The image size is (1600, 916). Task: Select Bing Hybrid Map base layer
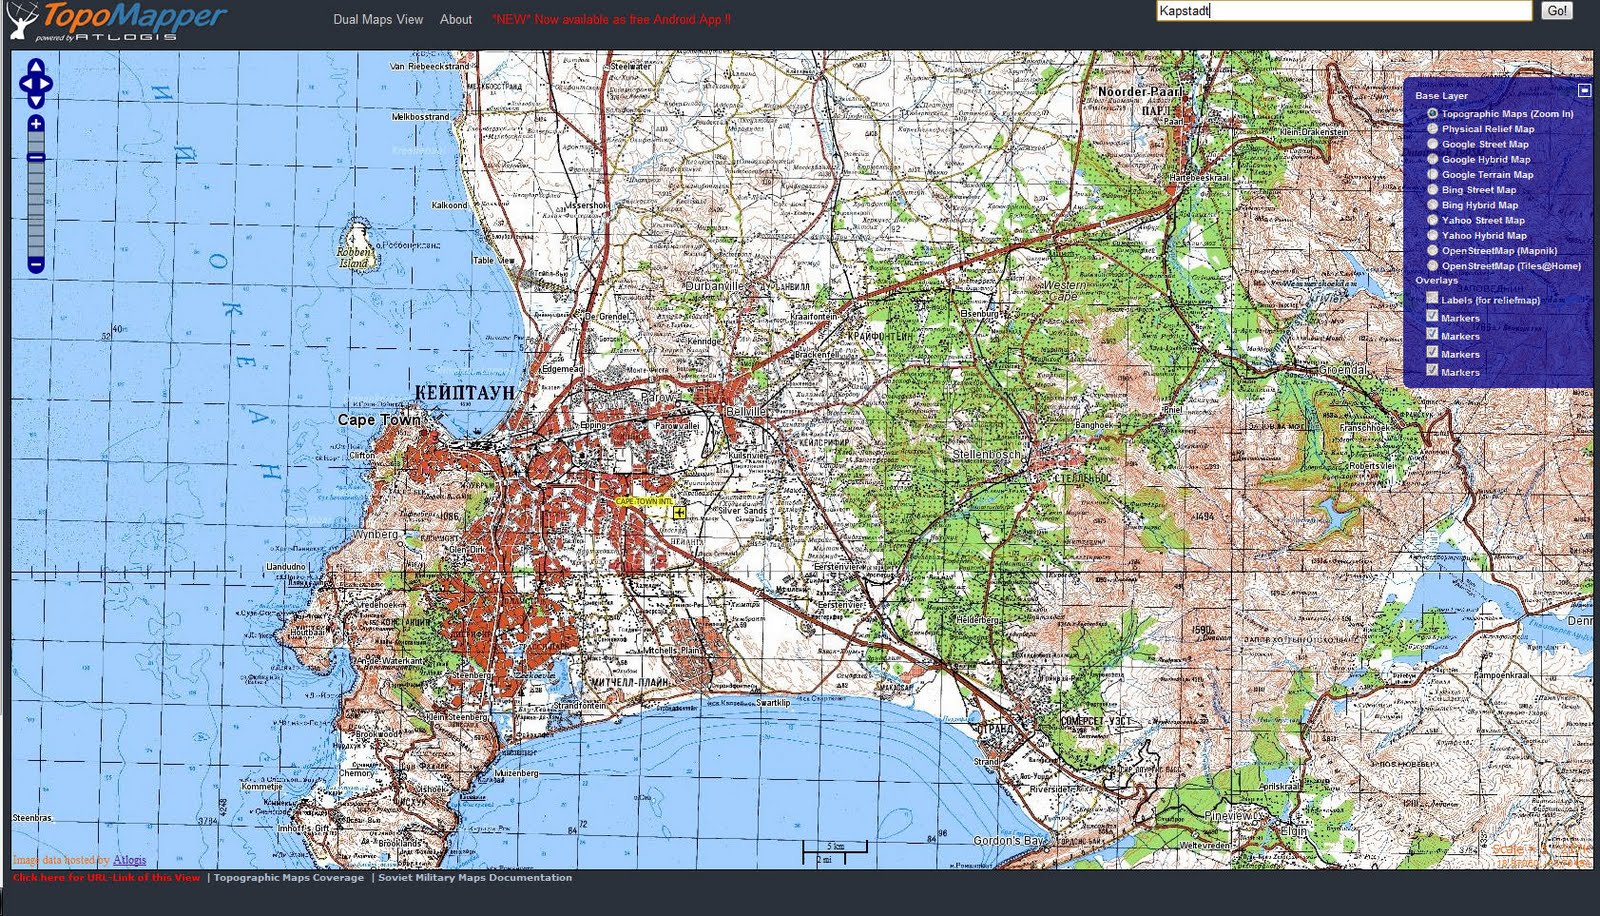point(1433,205)
